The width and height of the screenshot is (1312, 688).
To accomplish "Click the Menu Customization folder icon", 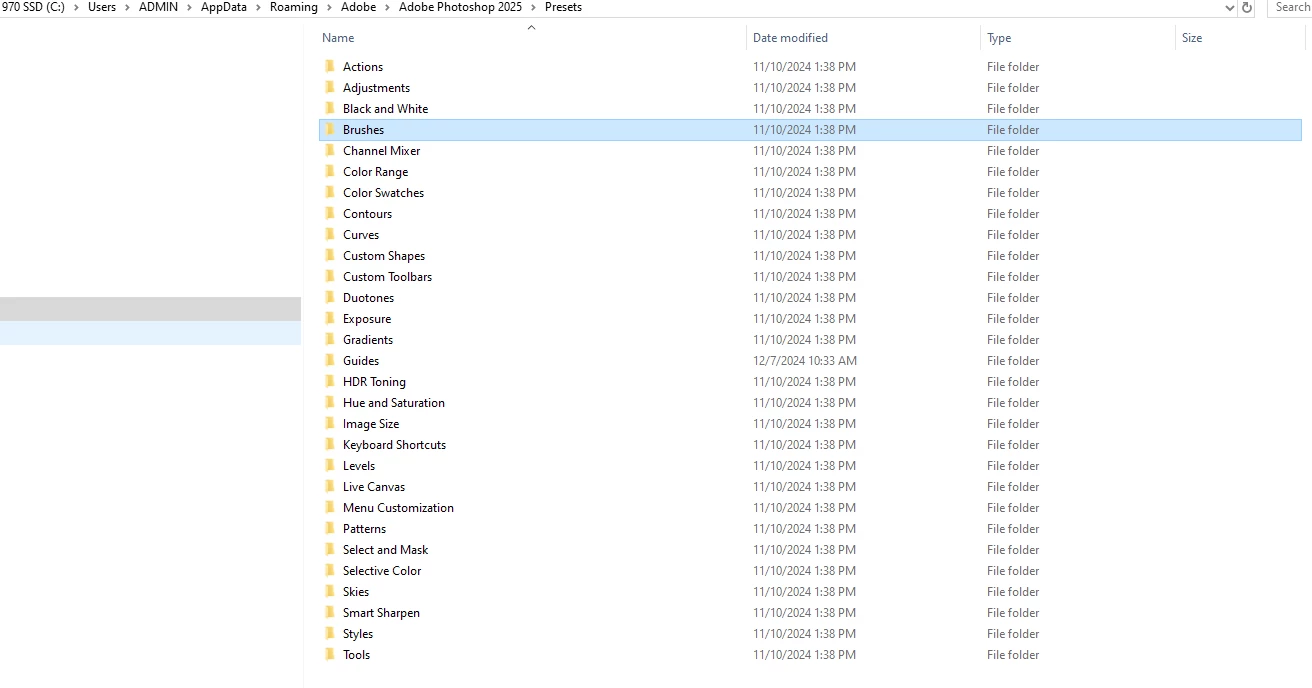I will 330,508.
